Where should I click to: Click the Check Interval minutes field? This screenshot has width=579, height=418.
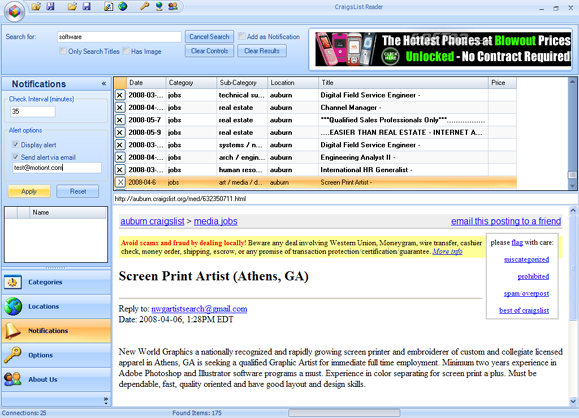tap(33, 112)
